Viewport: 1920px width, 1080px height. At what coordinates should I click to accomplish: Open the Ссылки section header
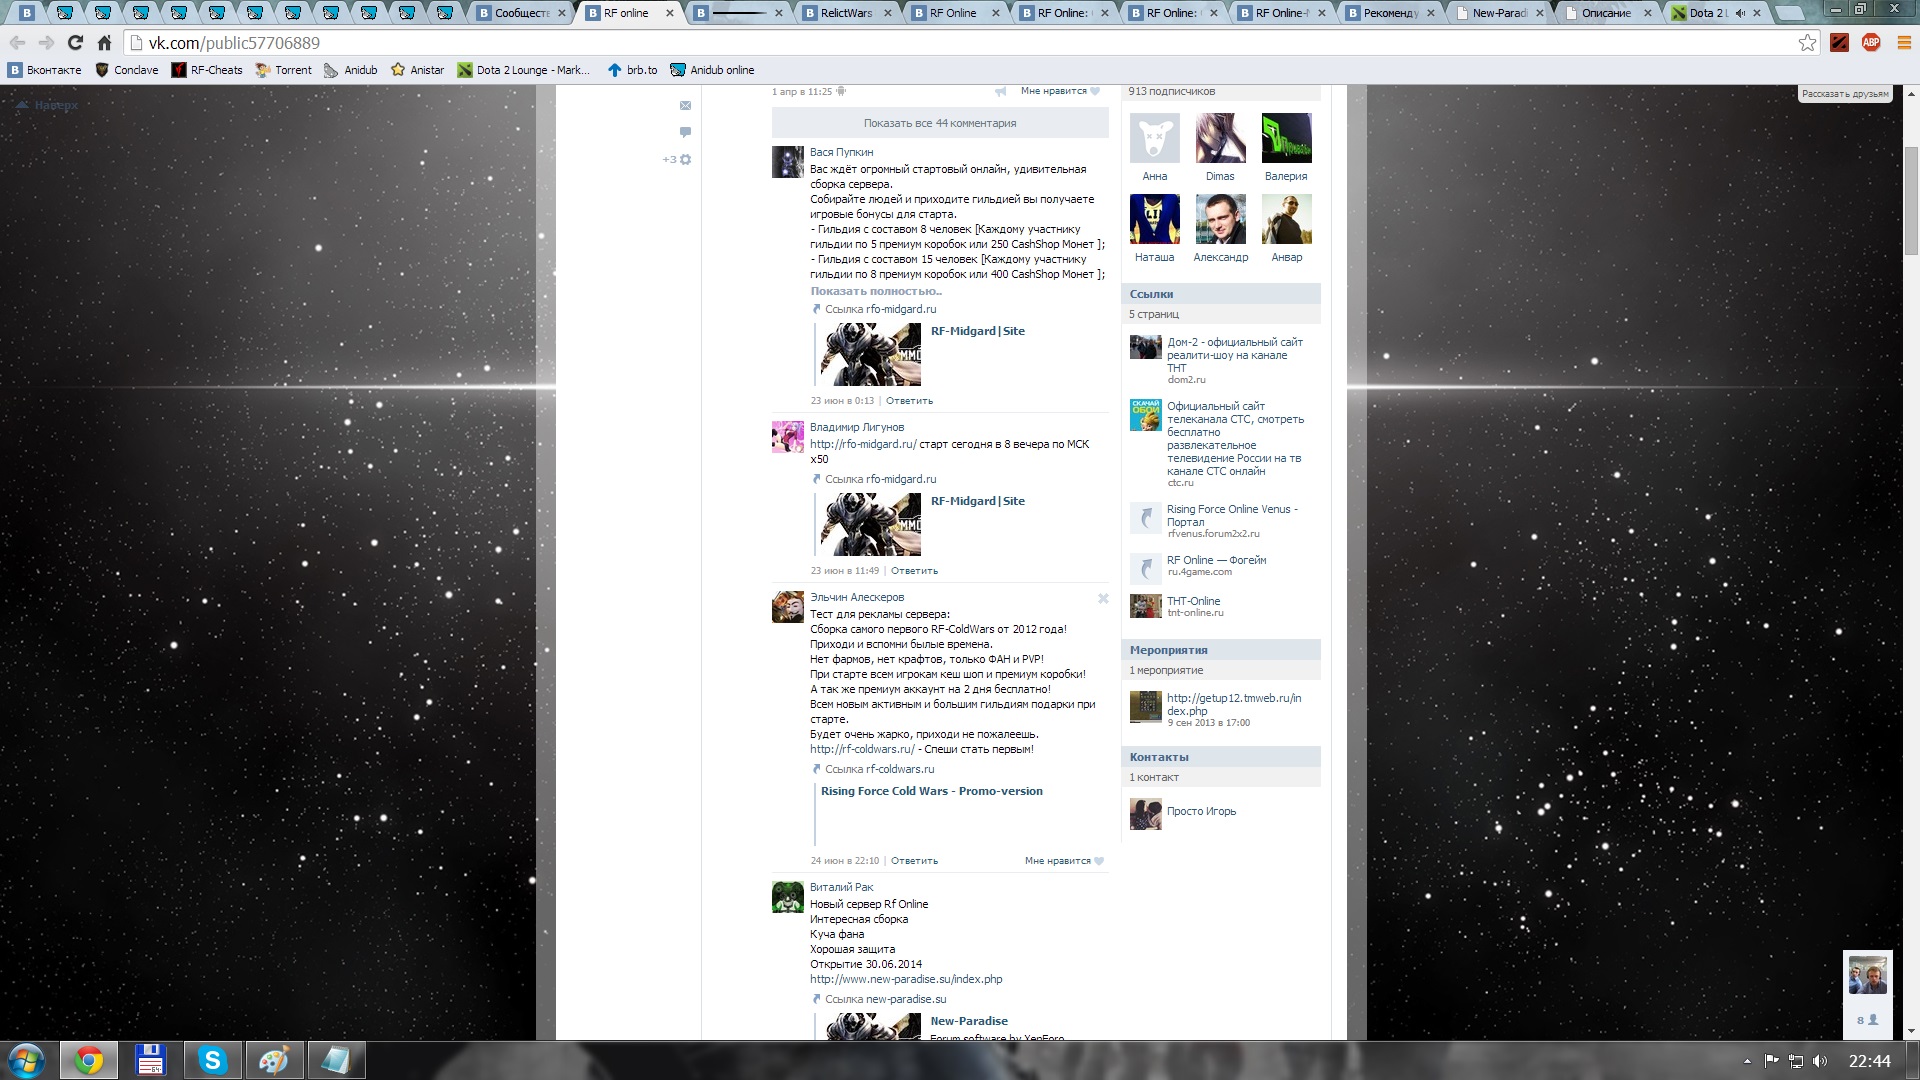1221,294
